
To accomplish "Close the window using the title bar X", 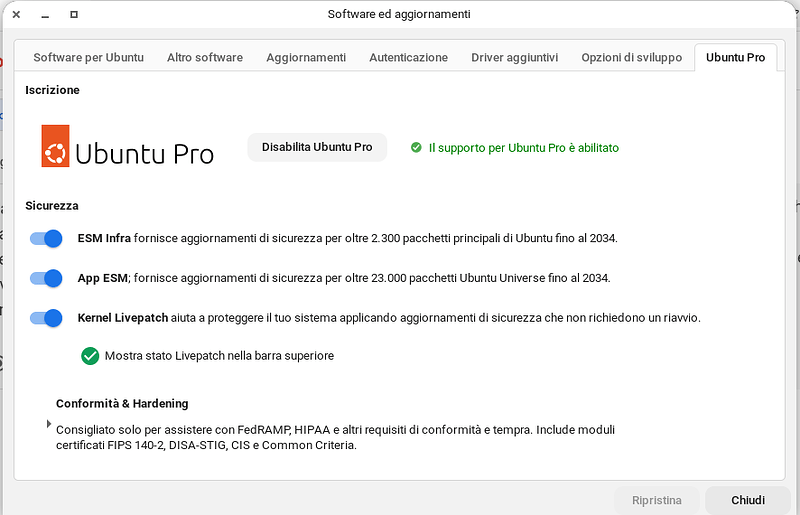I will [x=16, y=14].
